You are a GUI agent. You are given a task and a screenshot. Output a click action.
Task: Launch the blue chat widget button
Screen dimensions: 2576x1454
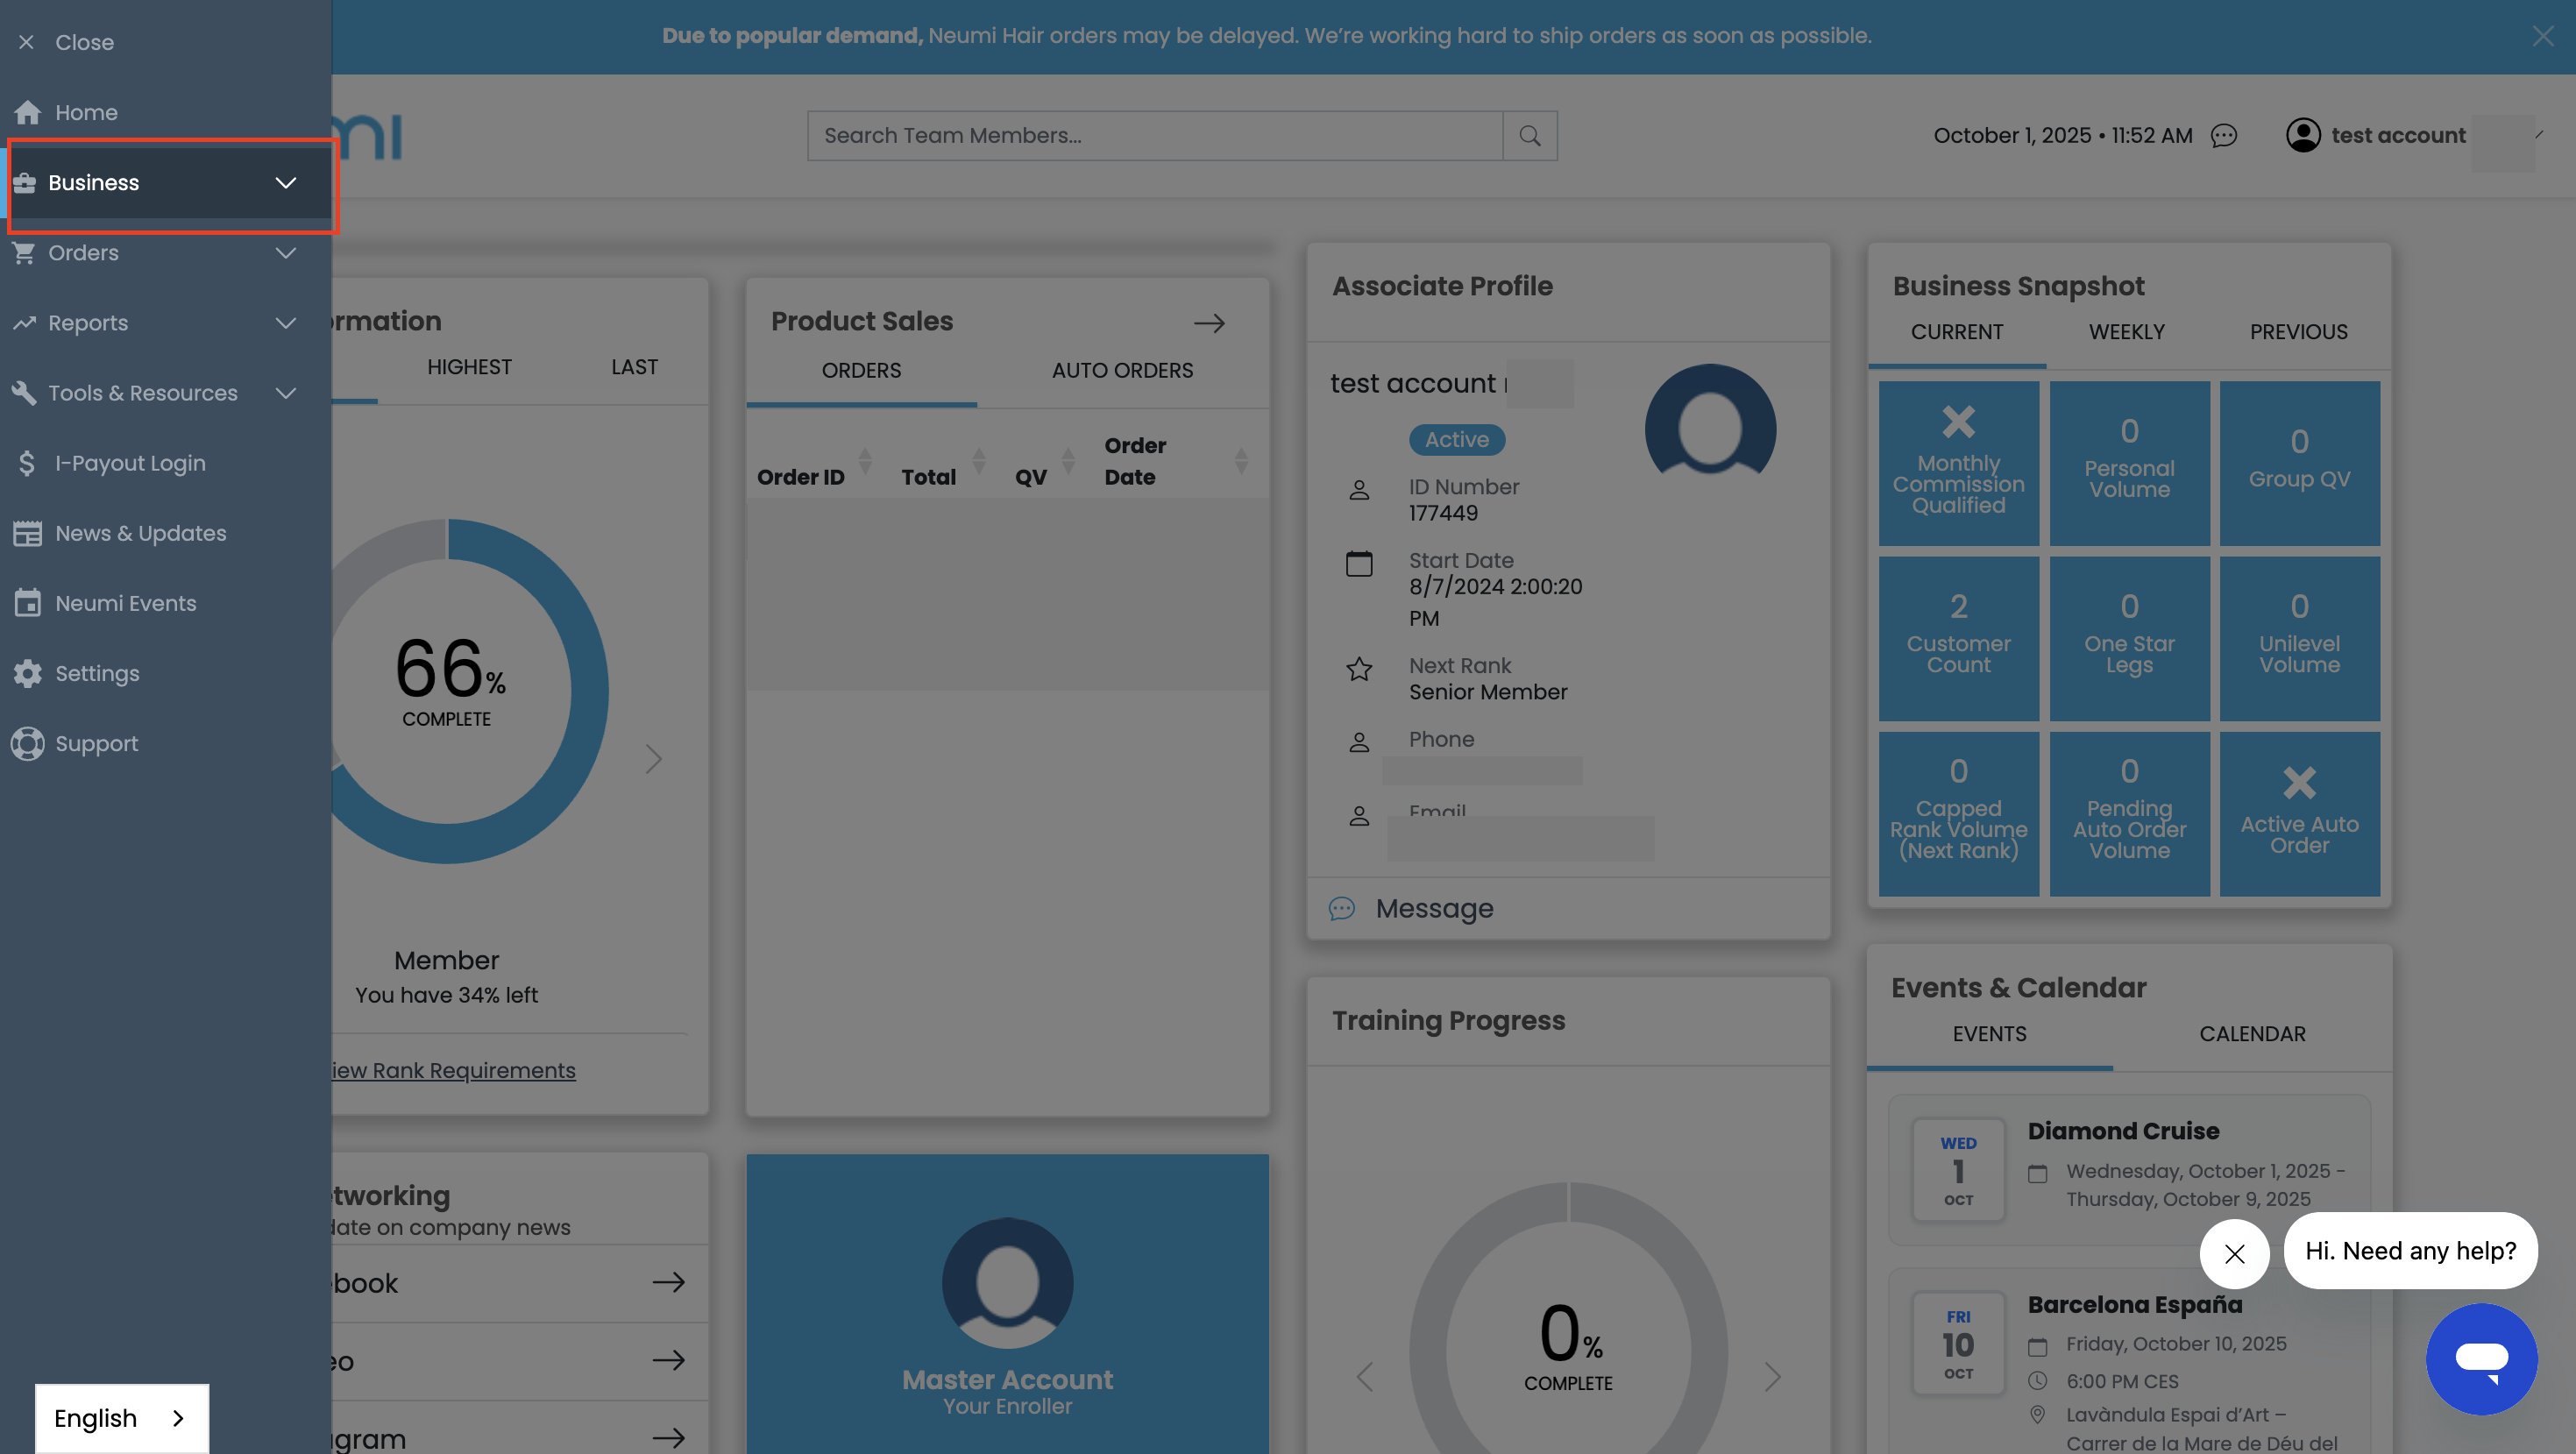2481,1358
